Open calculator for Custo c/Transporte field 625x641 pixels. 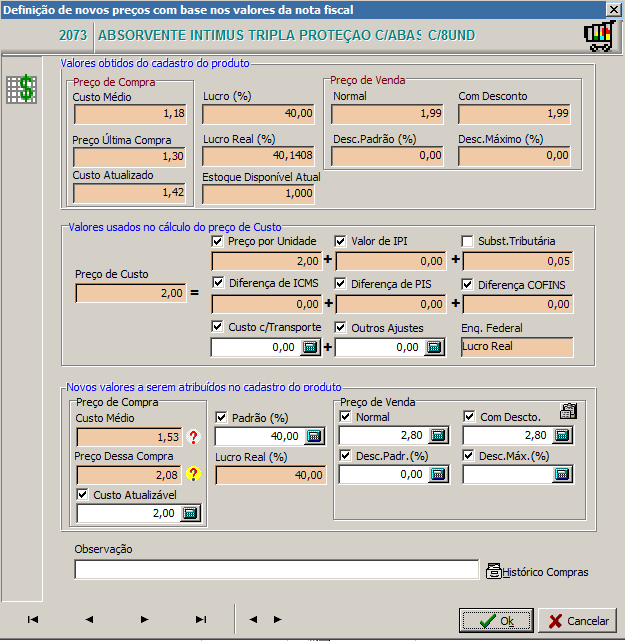tap(310, 347)
